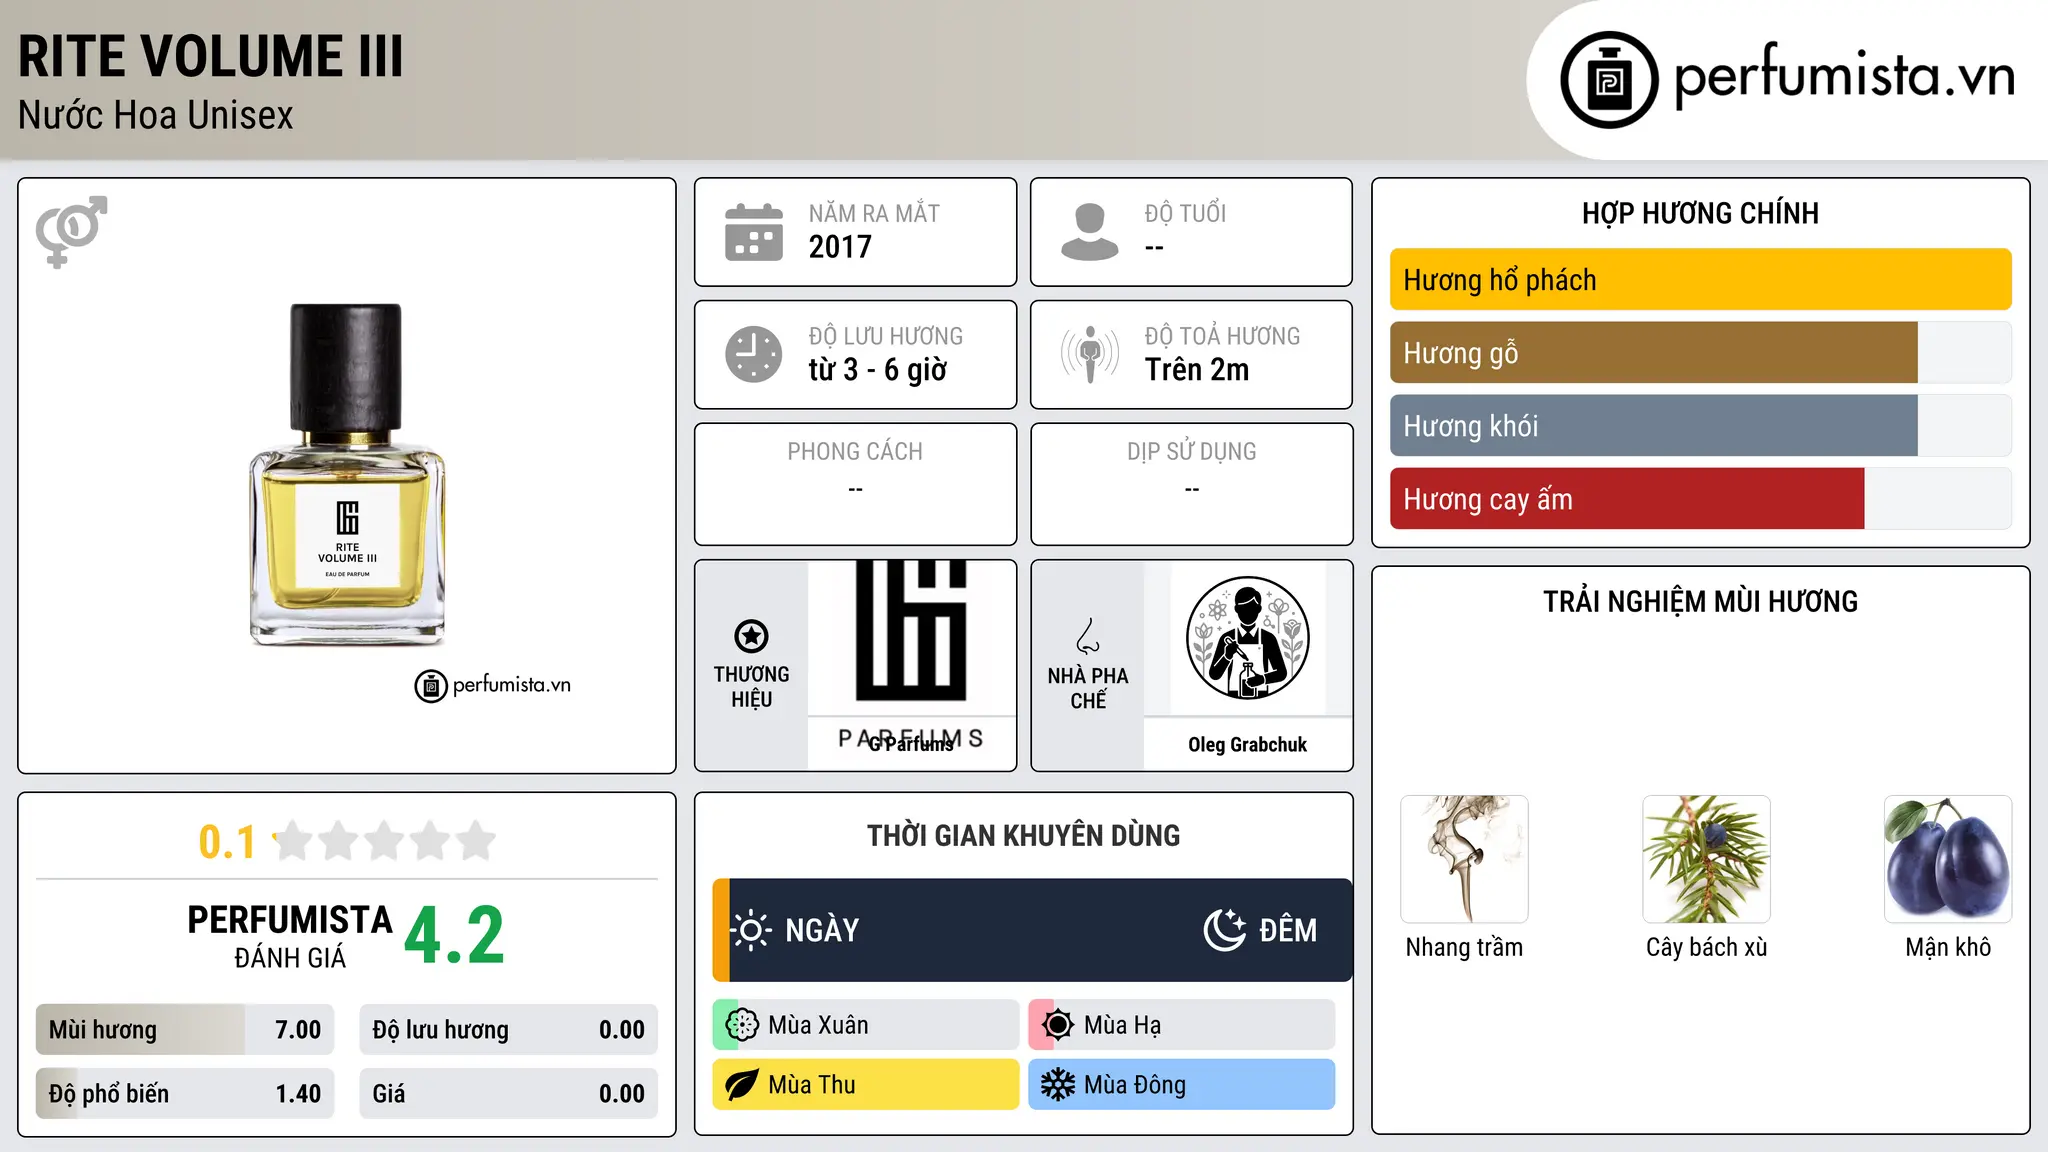Click the calendar icon beside Năm ra mắt
Screen dimensions: 2048x1152
(x=754, y=232)
